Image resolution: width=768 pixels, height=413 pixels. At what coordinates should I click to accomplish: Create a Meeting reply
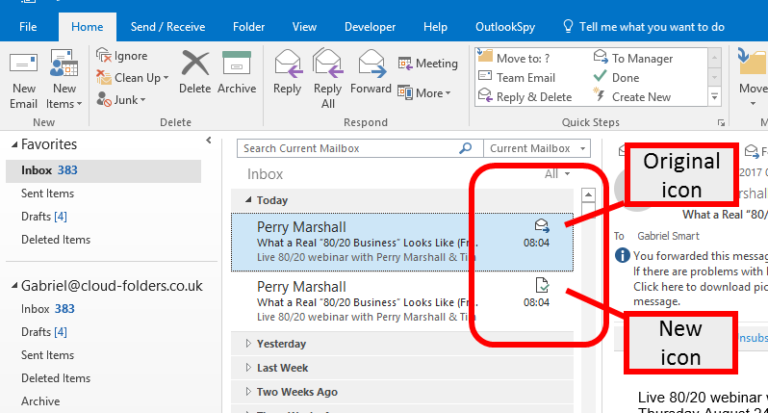pos(428,64)
